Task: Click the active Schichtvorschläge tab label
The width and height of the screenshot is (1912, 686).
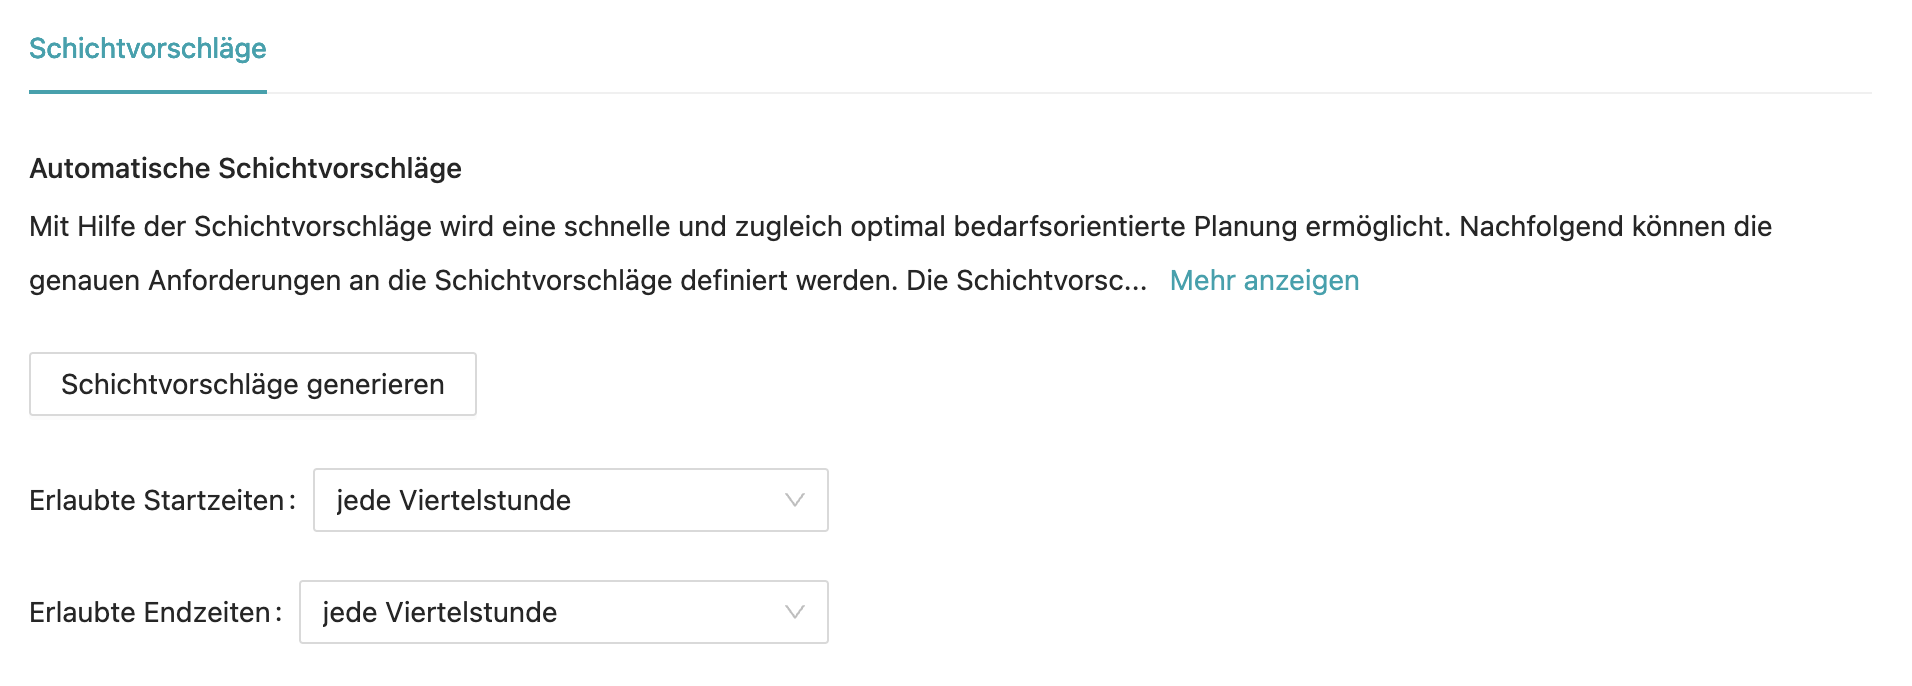Action: [x=148, y=48]
